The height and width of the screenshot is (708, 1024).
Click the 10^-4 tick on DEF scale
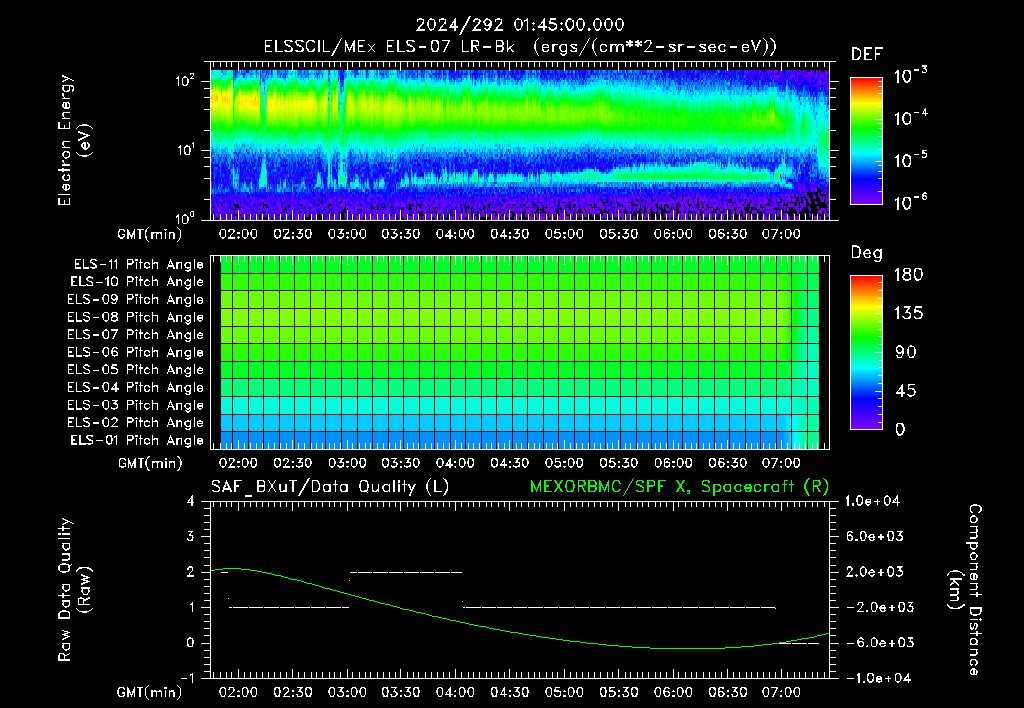(910, 118)
